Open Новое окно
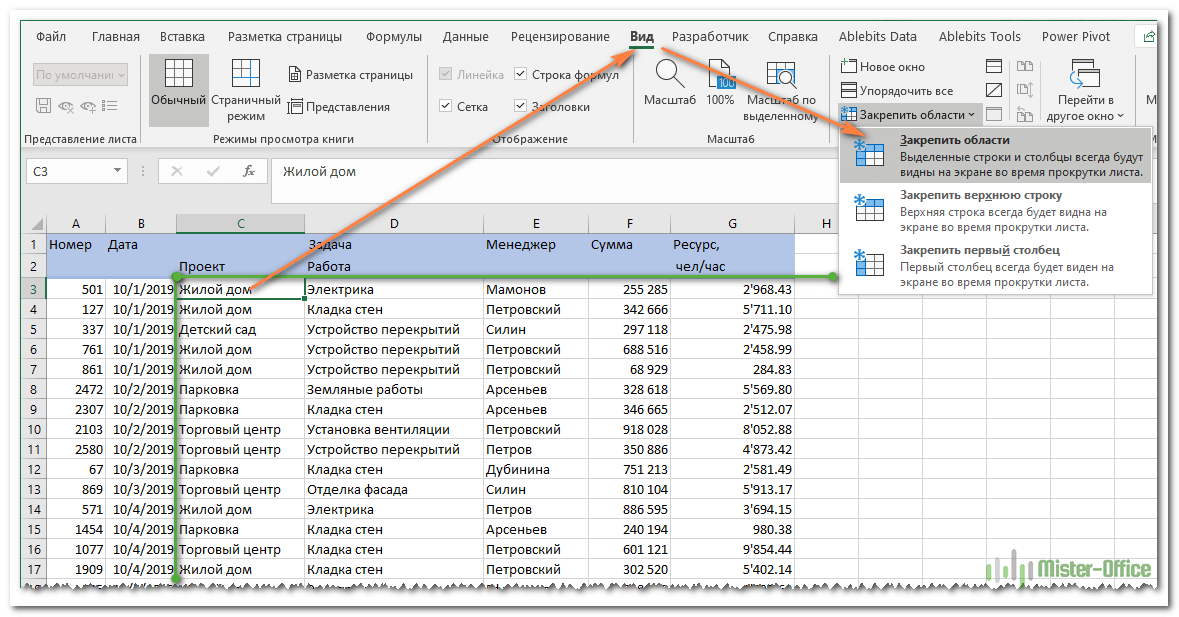Screen dimensions: 1179x617 click(x=883, y=66)
